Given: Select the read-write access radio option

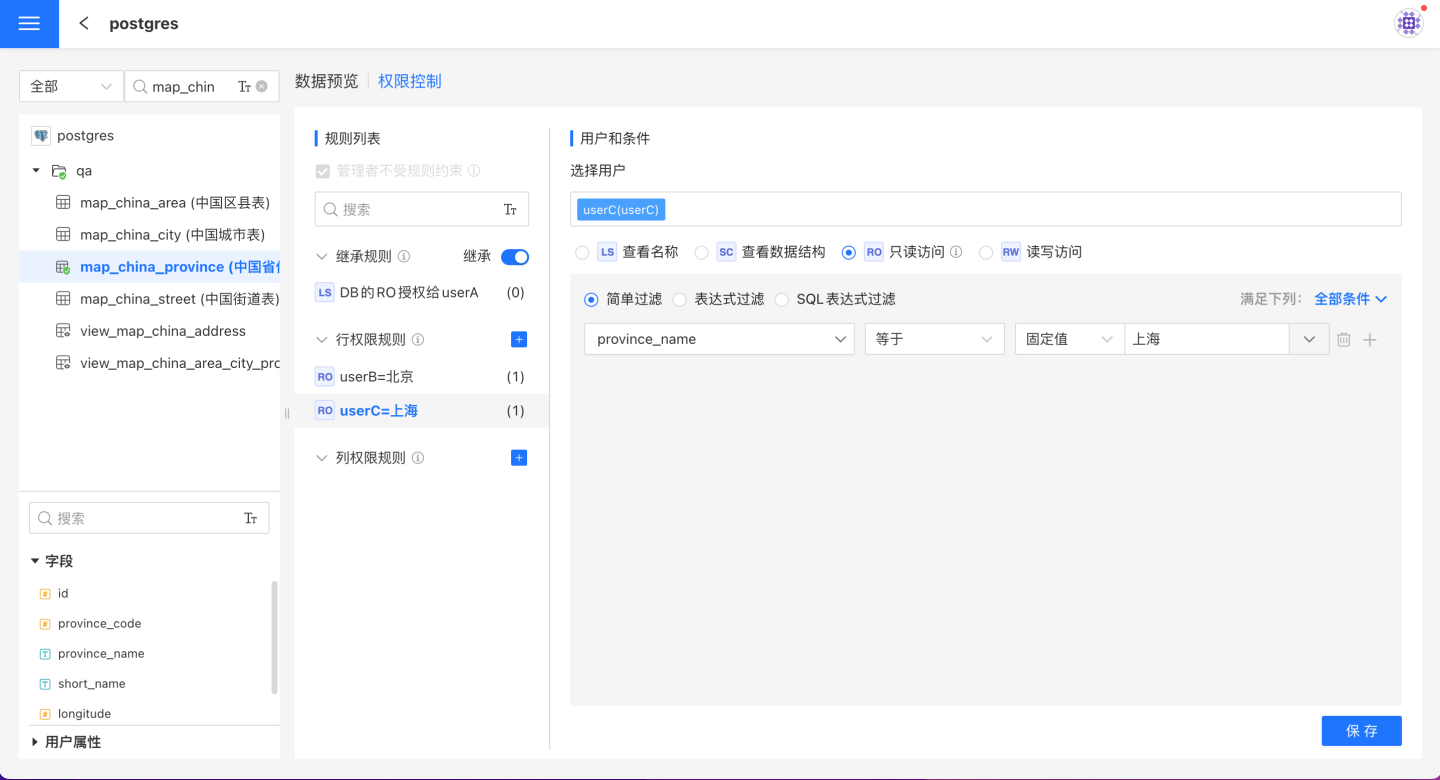Looking at the screenshot, I should tap(986, 253).
